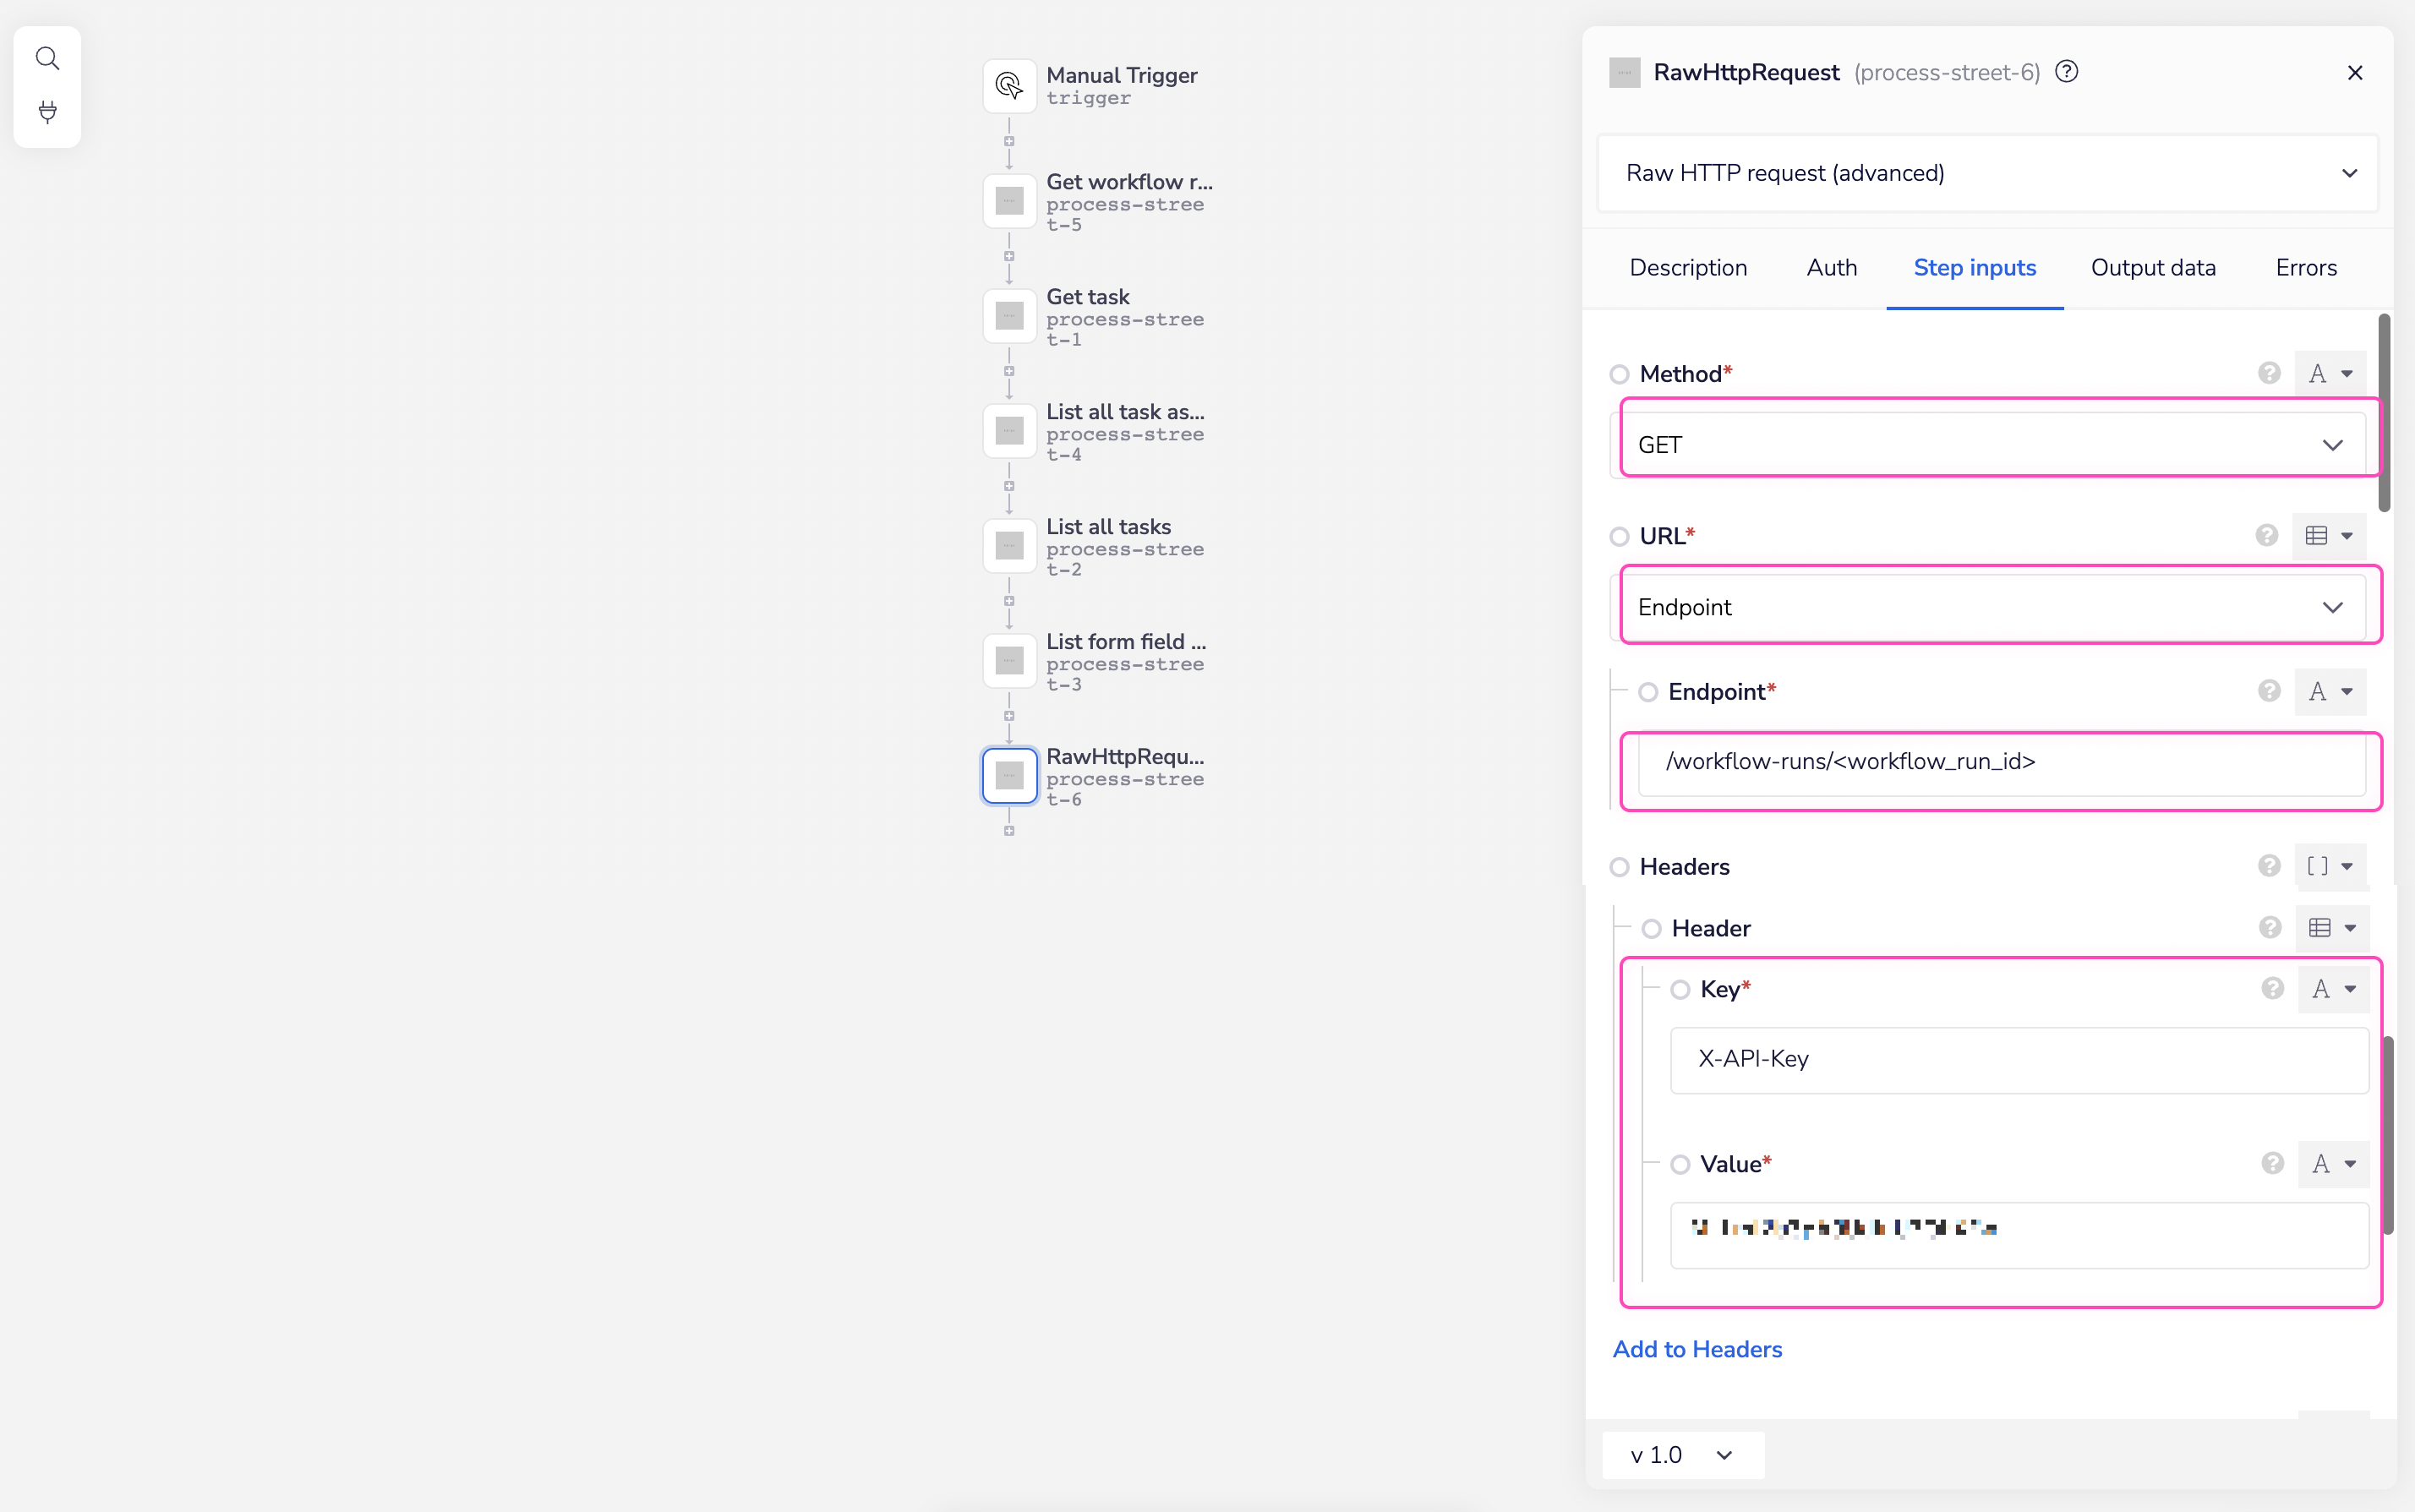Click the List all tasks step icon
Viewport: 2415px width, 1512px height.
(x=1009, y=546)
